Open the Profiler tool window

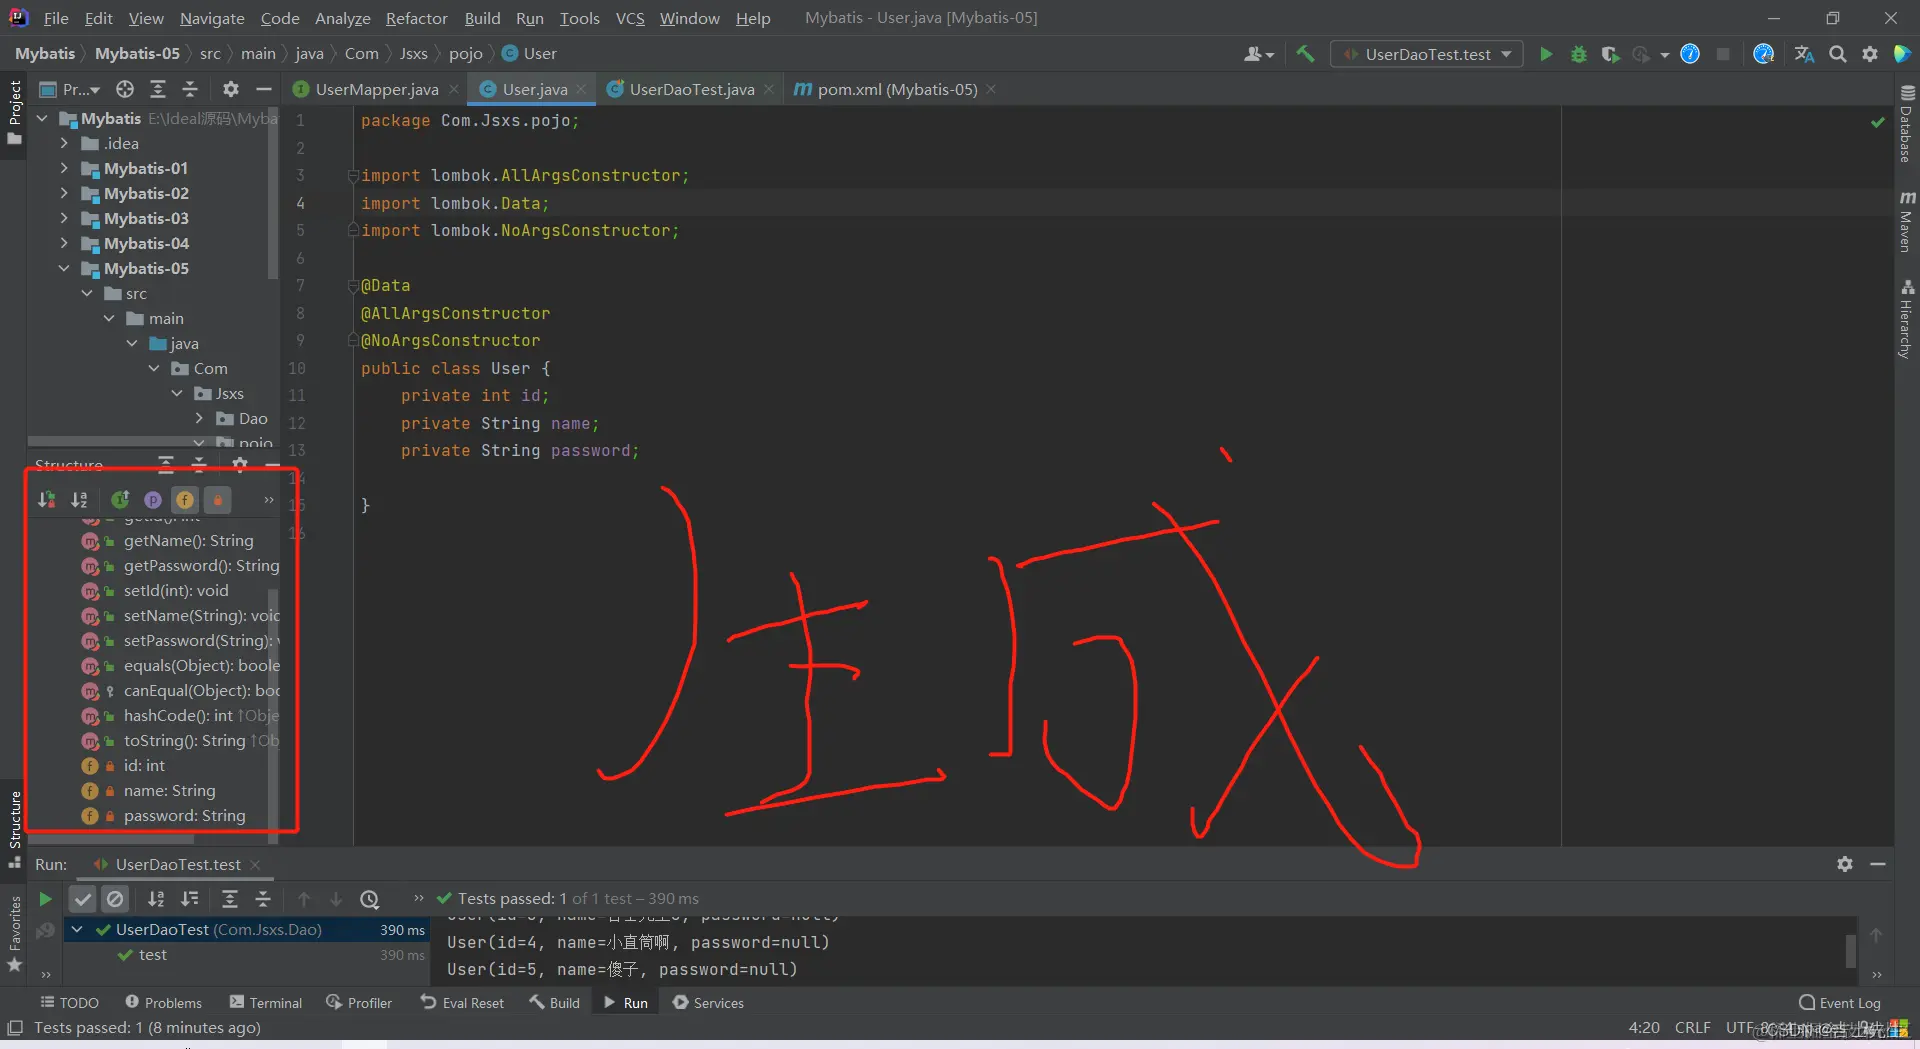359,1003
